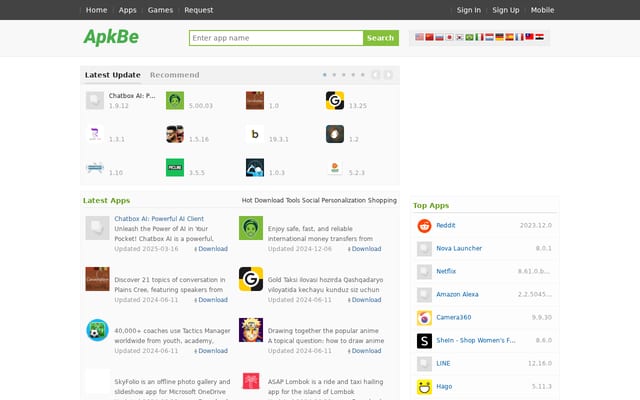Screen dimensions: 640x400
Task: Go to the ApkBe logo homepage
Action: (111, 37)
